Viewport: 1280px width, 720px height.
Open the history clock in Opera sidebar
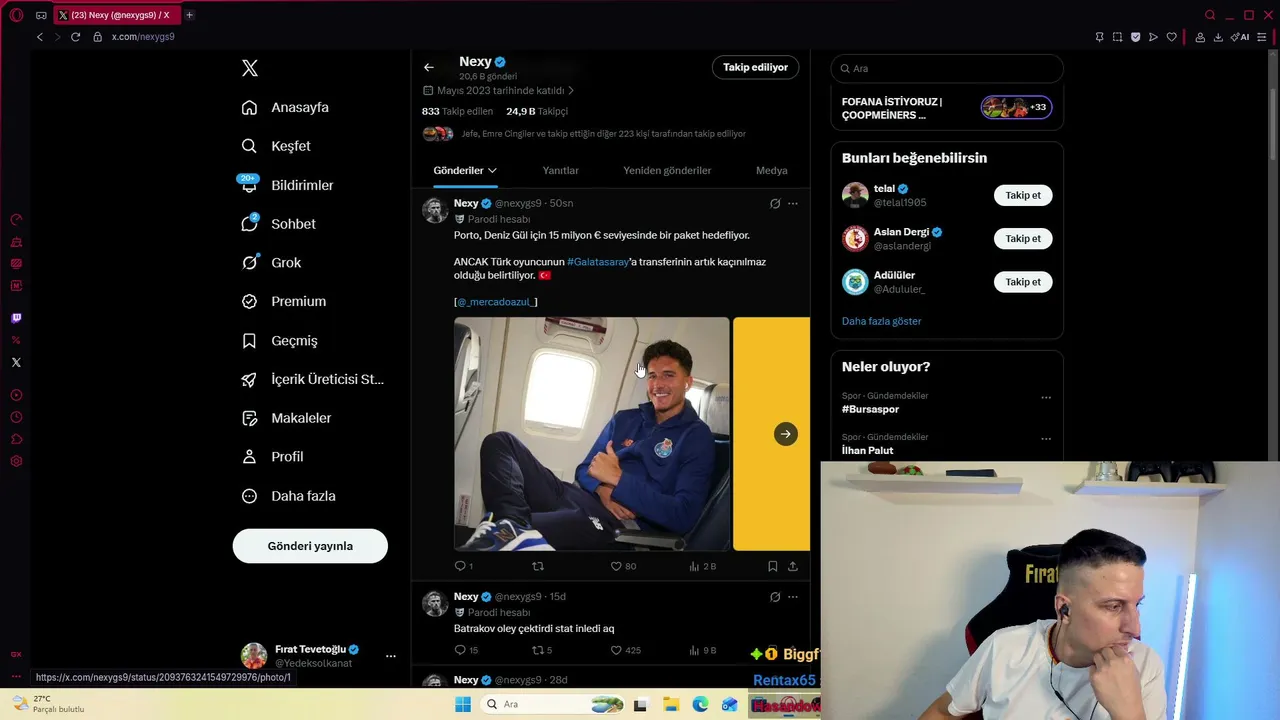pyautogui.click(x=16, y=417)
